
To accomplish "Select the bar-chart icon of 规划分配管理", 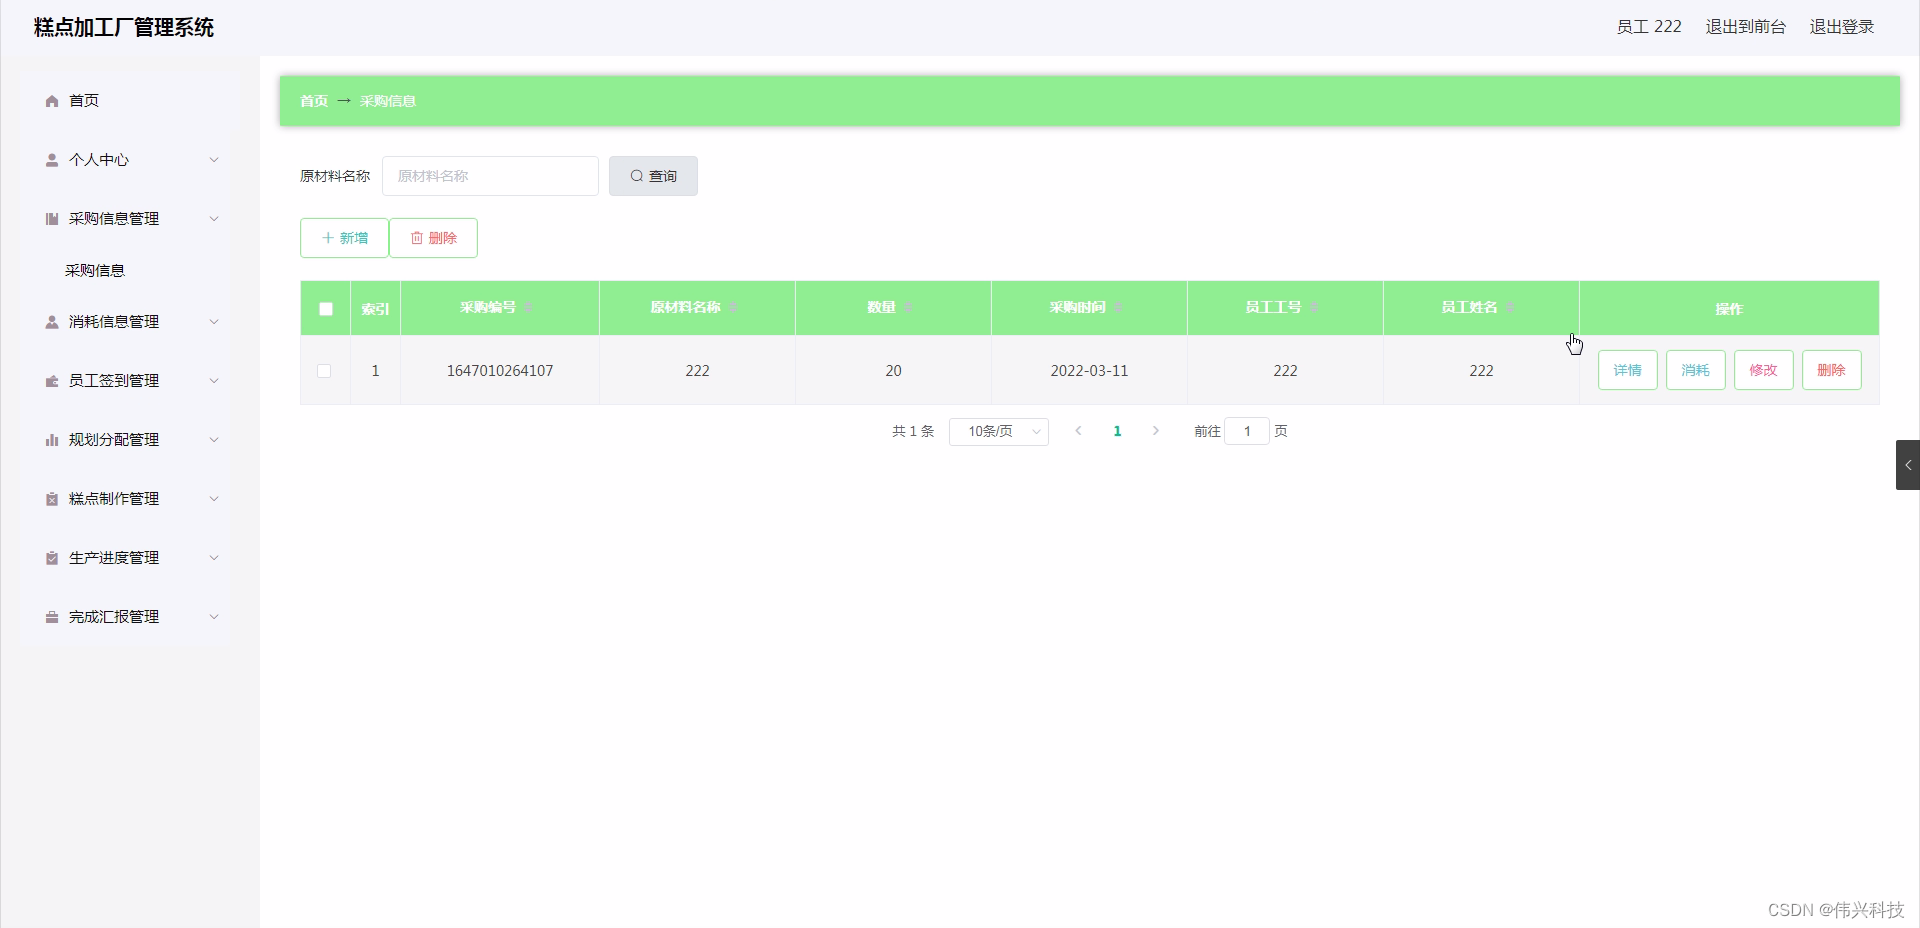I will pyautogui.click(x=50, y=440).
